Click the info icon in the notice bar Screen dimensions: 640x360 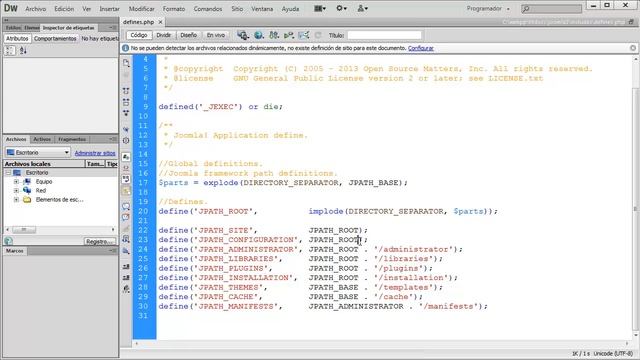pyautogui.click(x=125, y=48)
